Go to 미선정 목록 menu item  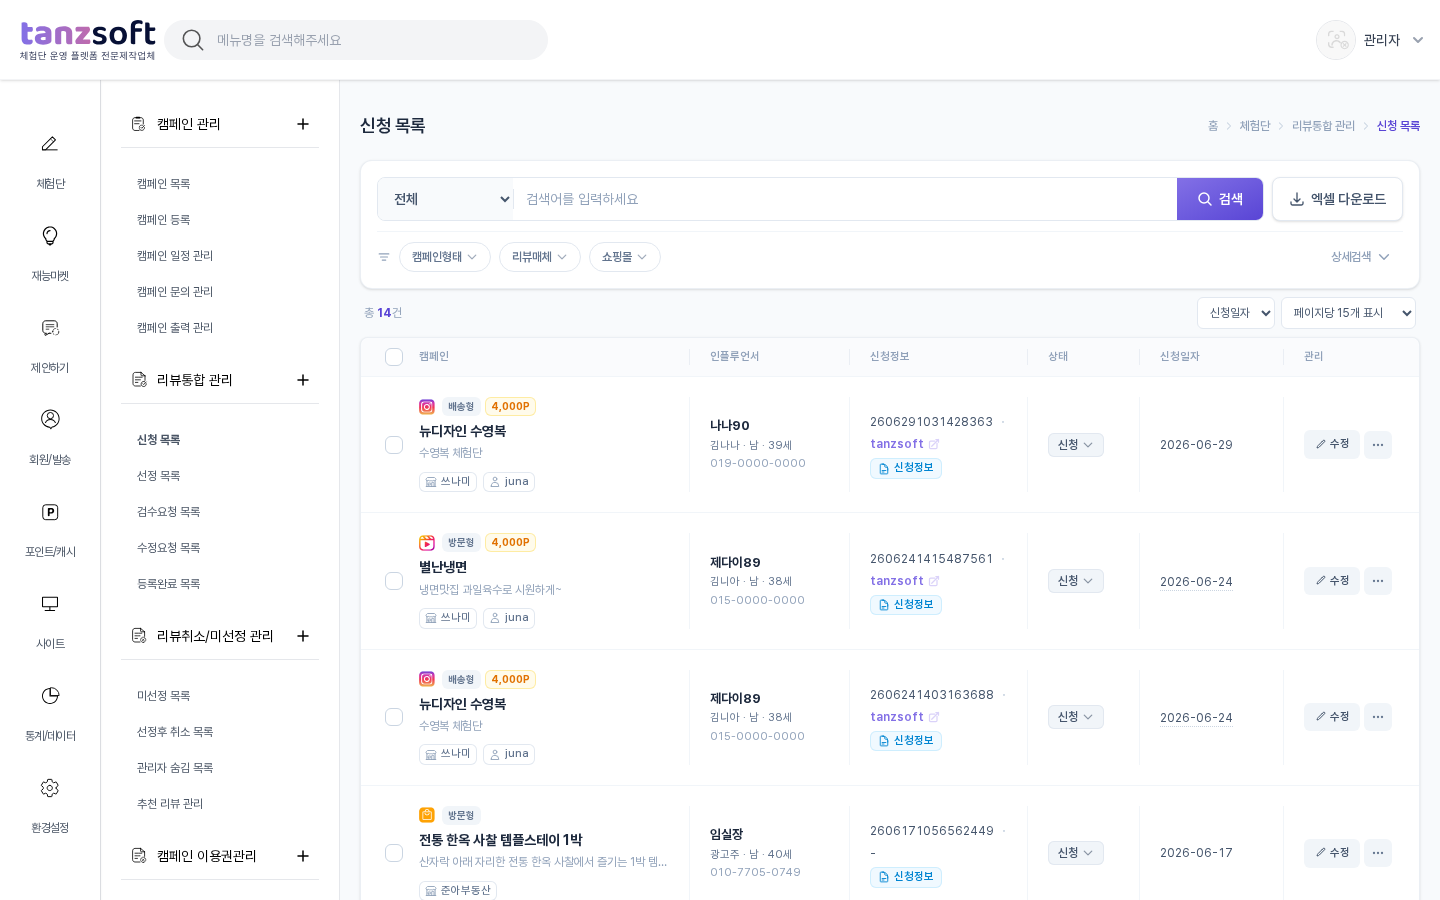164,696
